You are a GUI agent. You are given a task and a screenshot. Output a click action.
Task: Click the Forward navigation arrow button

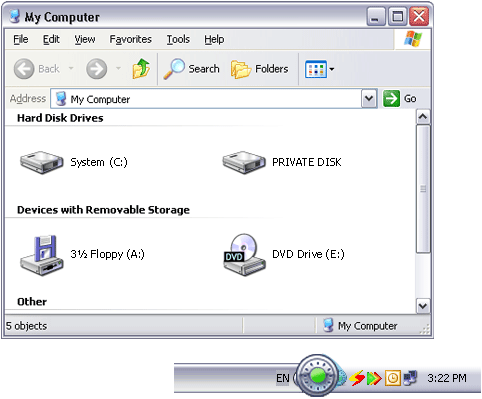(97, 69)
